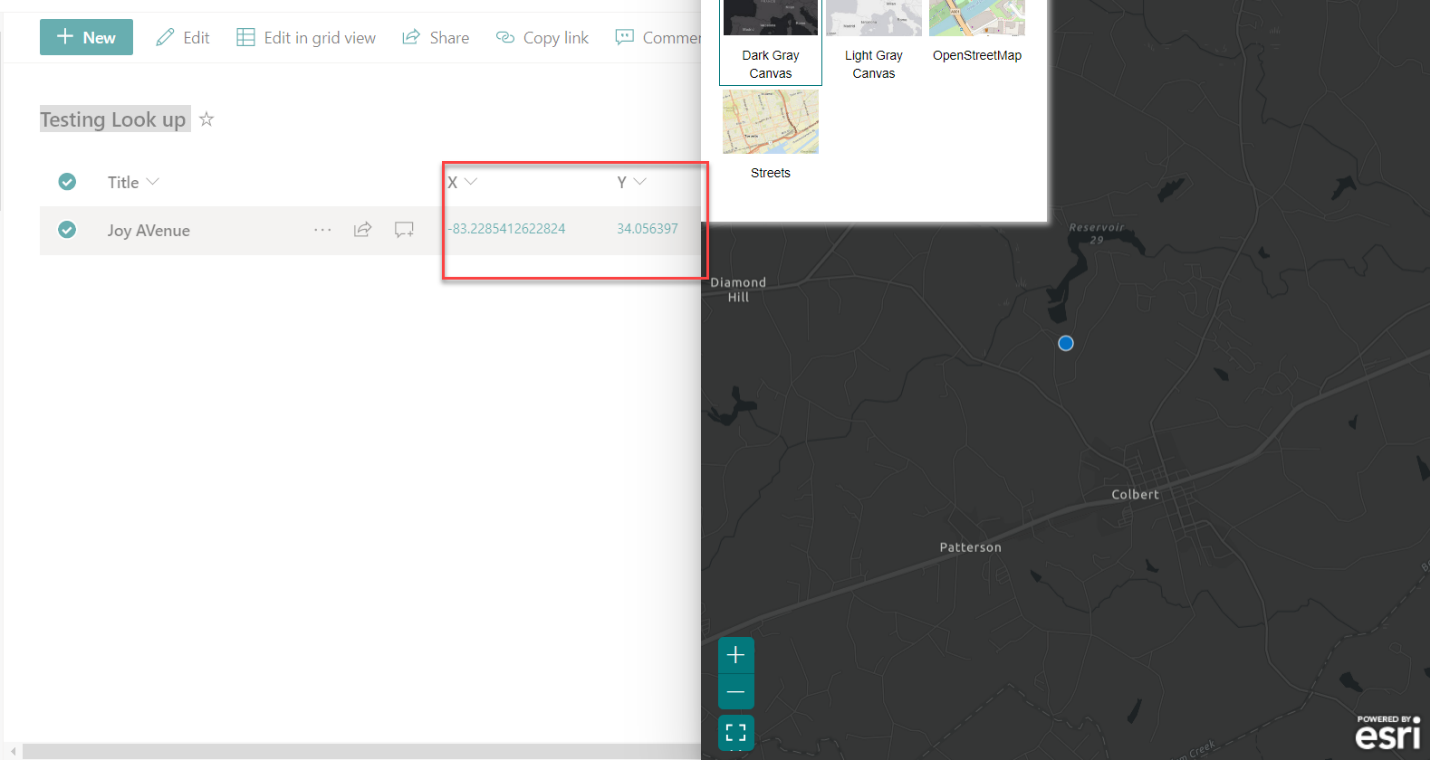Zoom out on the map
The width and height of the screenshot is (1430, 760).
(736, 691)
